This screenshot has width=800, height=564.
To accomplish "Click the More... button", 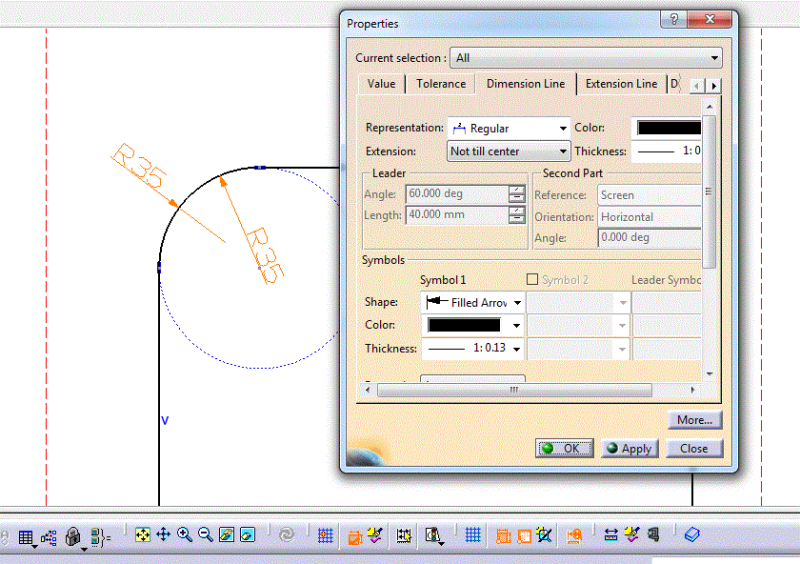I will 694,420.
